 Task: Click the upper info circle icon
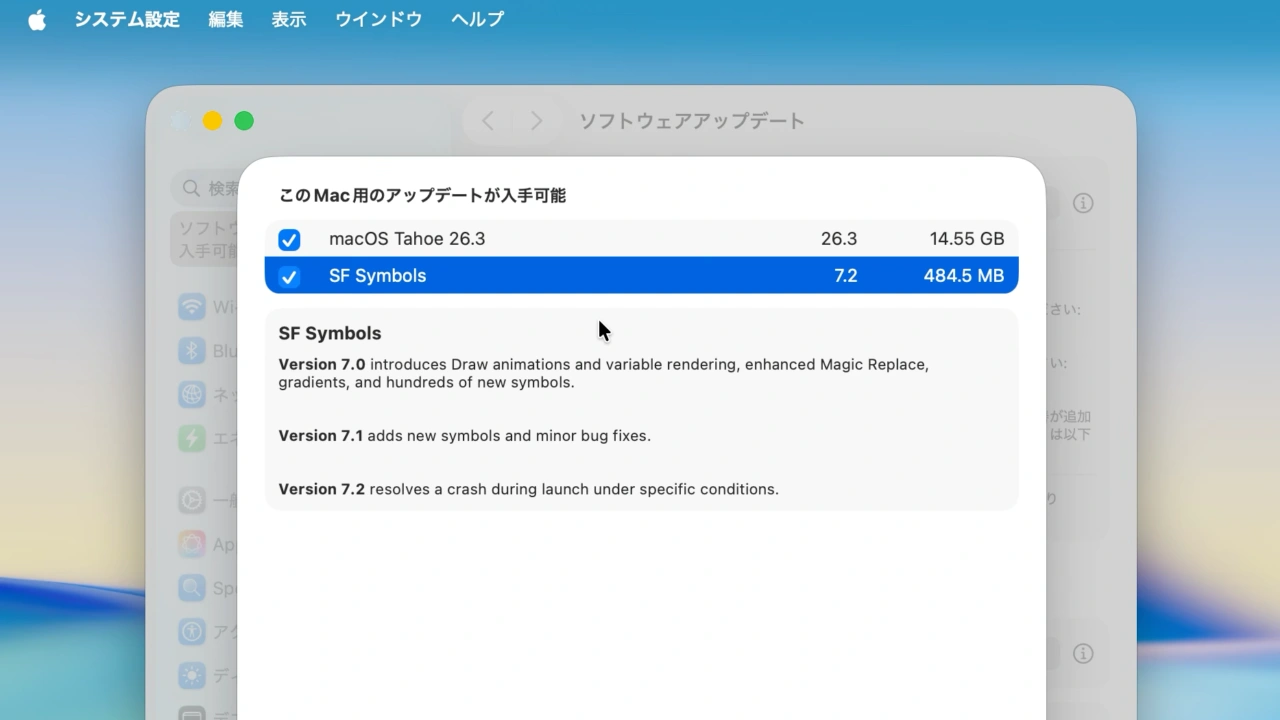tap(1083, 203)
